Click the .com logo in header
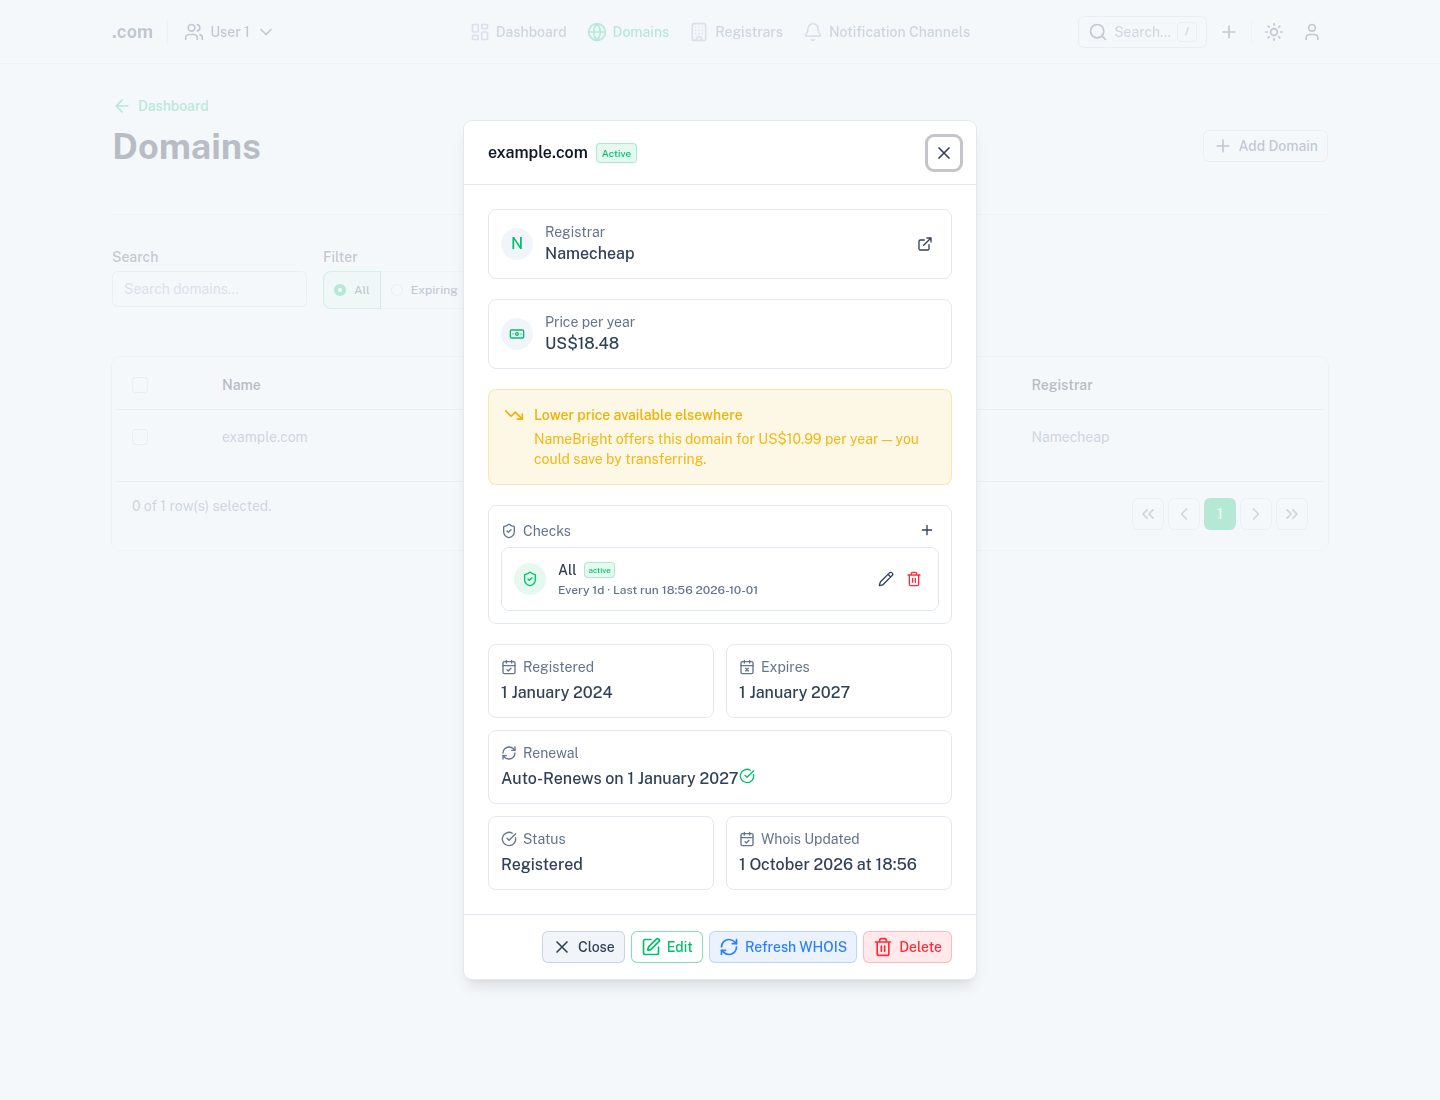Viewport: 1440px width, 1100px height. (132, 32)
